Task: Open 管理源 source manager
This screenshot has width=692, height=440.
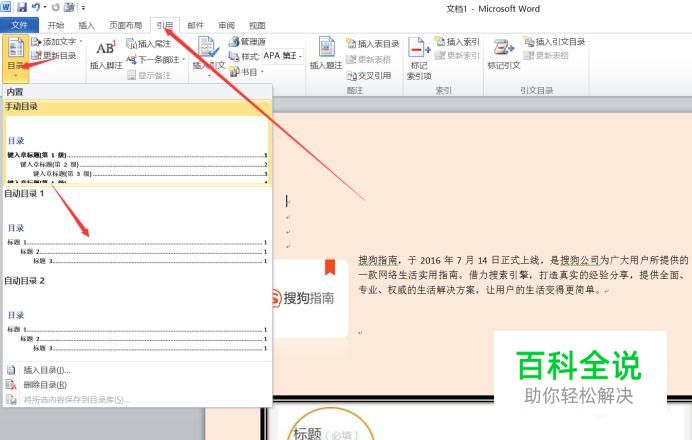Action: [x=248, y=42]
